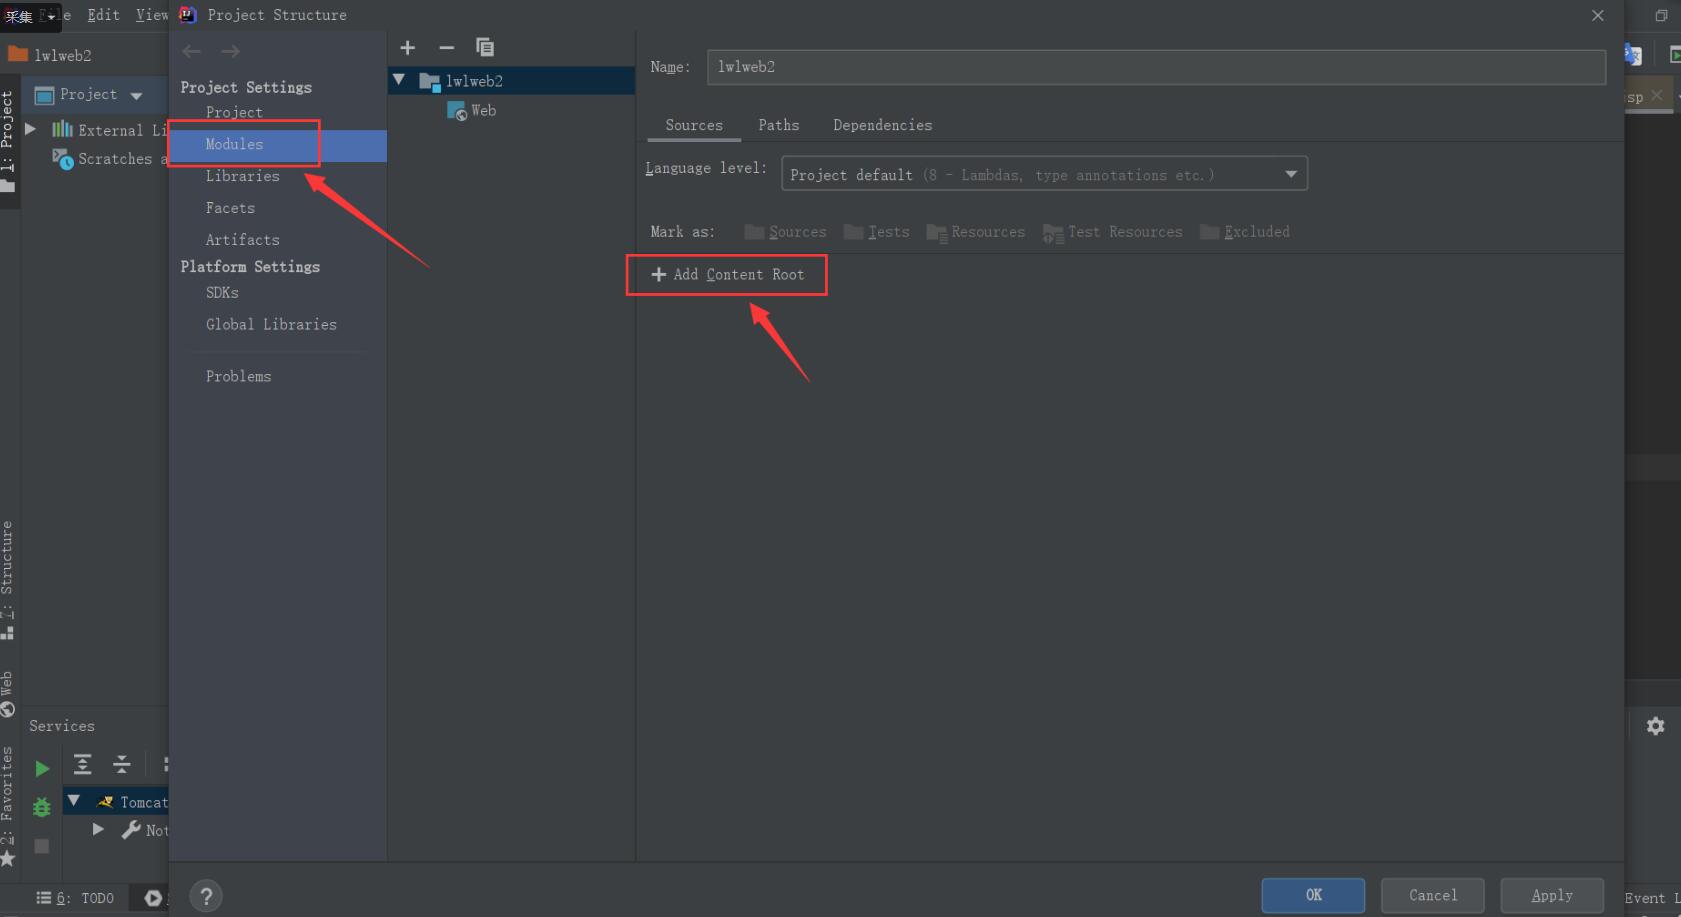Click the OK button
The width and height of the screenshot is (1681, 917).
[1313, 895]
